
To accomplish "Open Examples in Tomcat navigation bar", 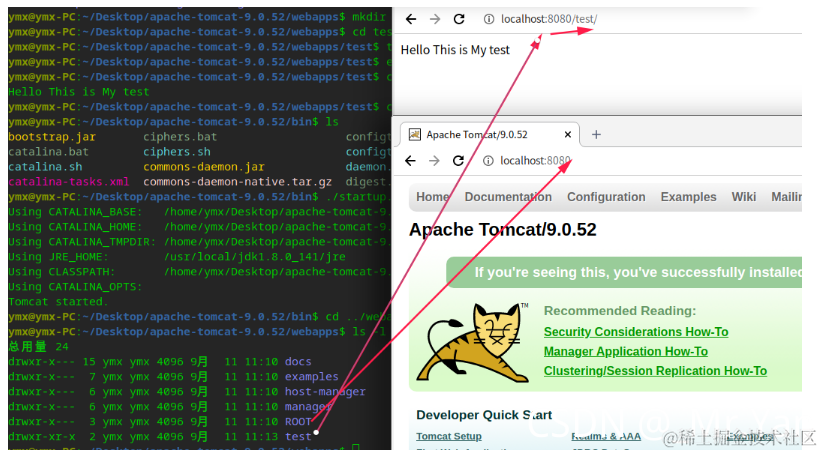I will (x=689, y=197).
